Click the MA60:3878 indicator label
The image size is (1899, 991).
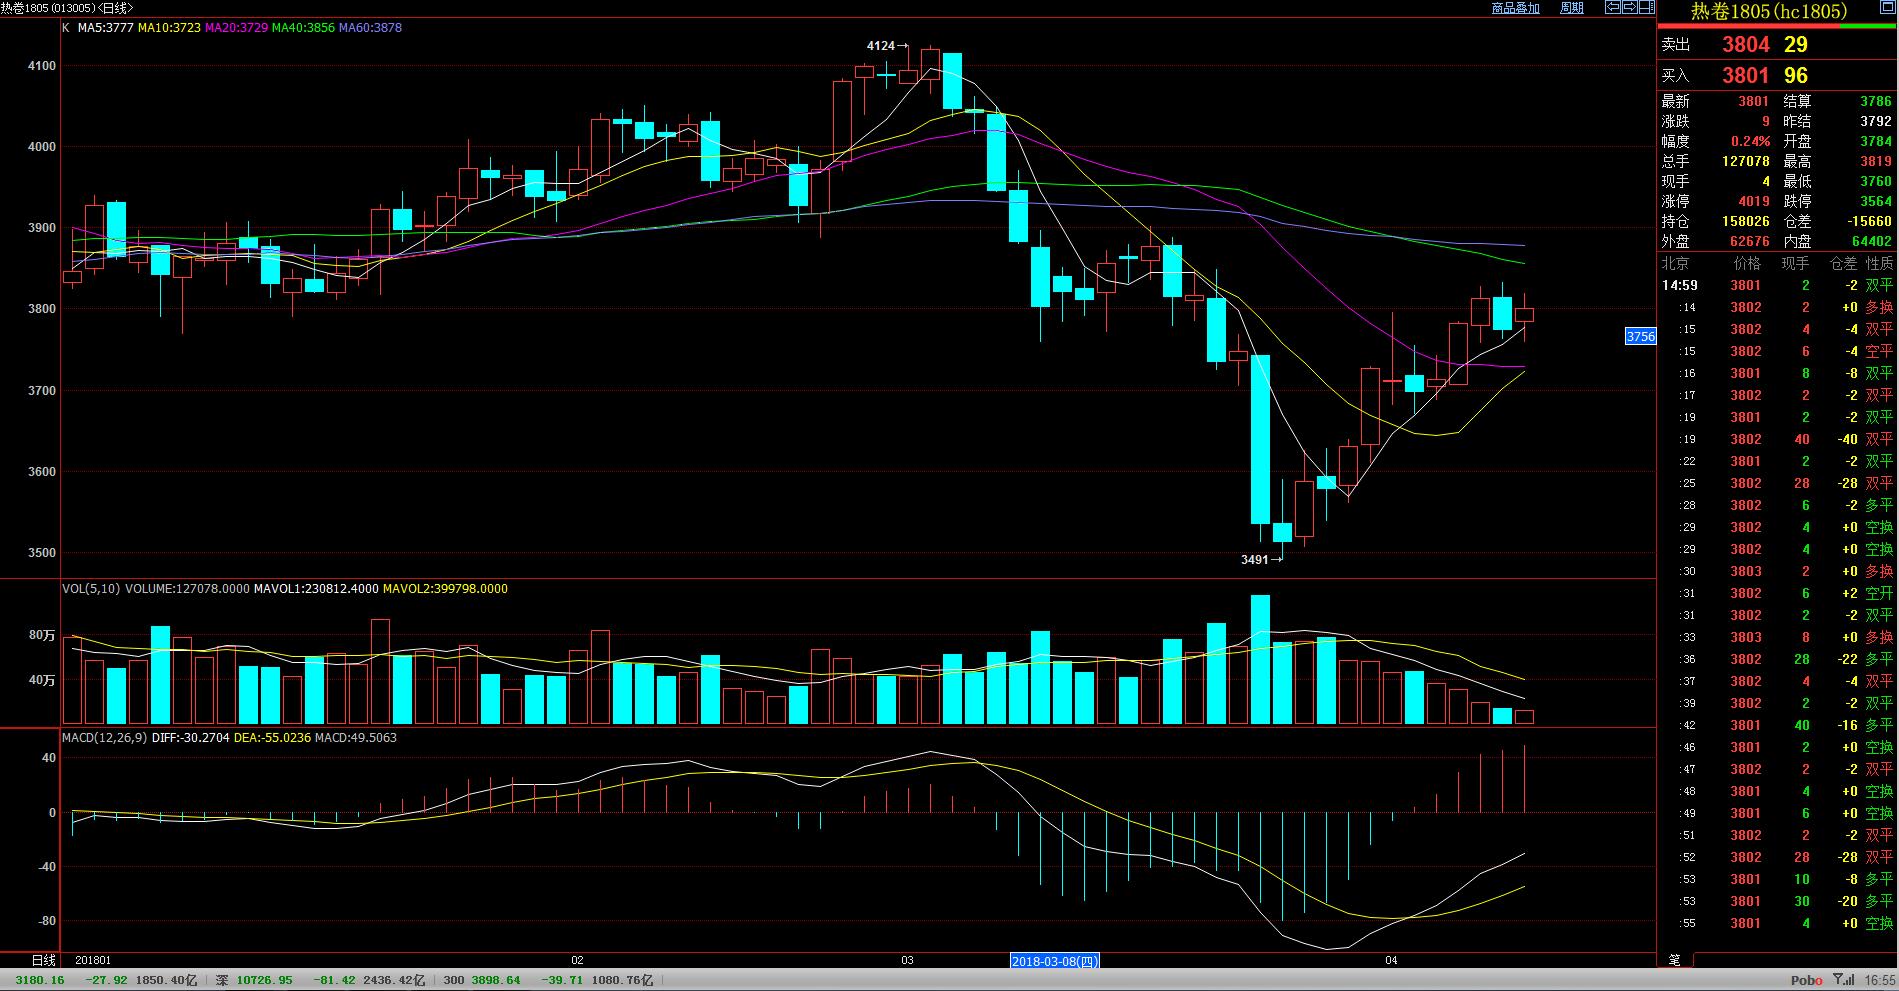pos(370,28)
